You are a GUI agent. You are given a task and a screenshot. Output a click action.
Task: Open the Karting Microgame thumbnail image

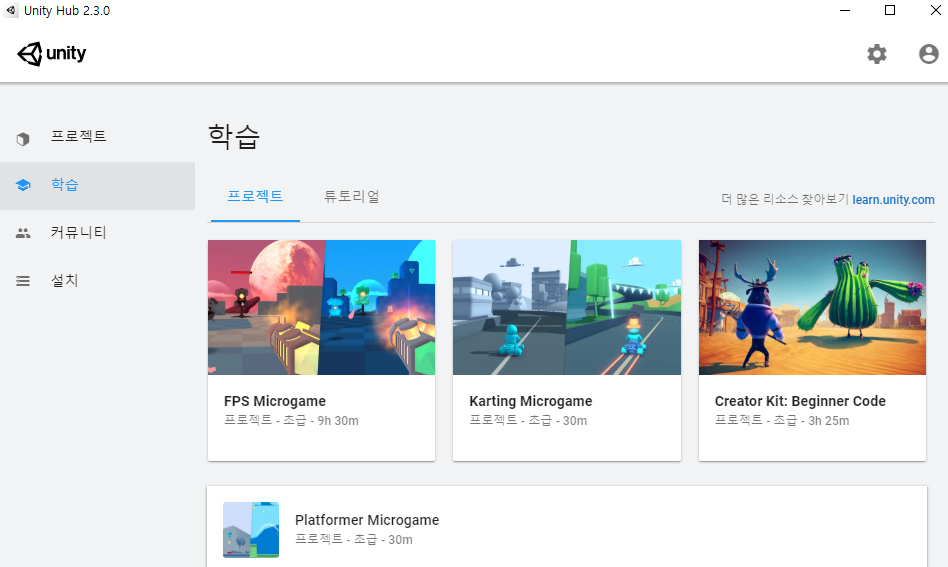click(567, 307)
